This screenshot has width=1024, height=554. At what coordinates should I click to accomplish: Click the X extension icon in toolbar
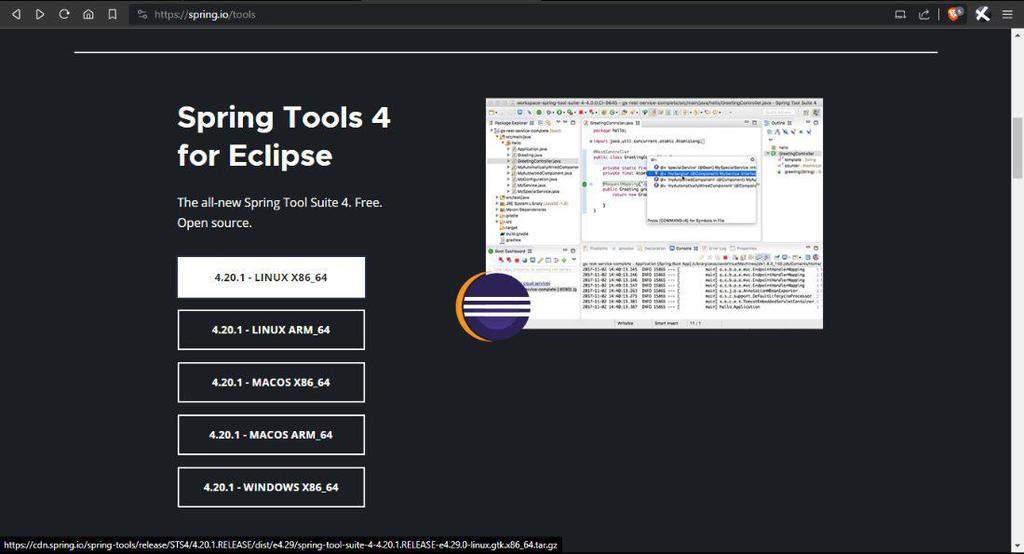coord(982,14)
